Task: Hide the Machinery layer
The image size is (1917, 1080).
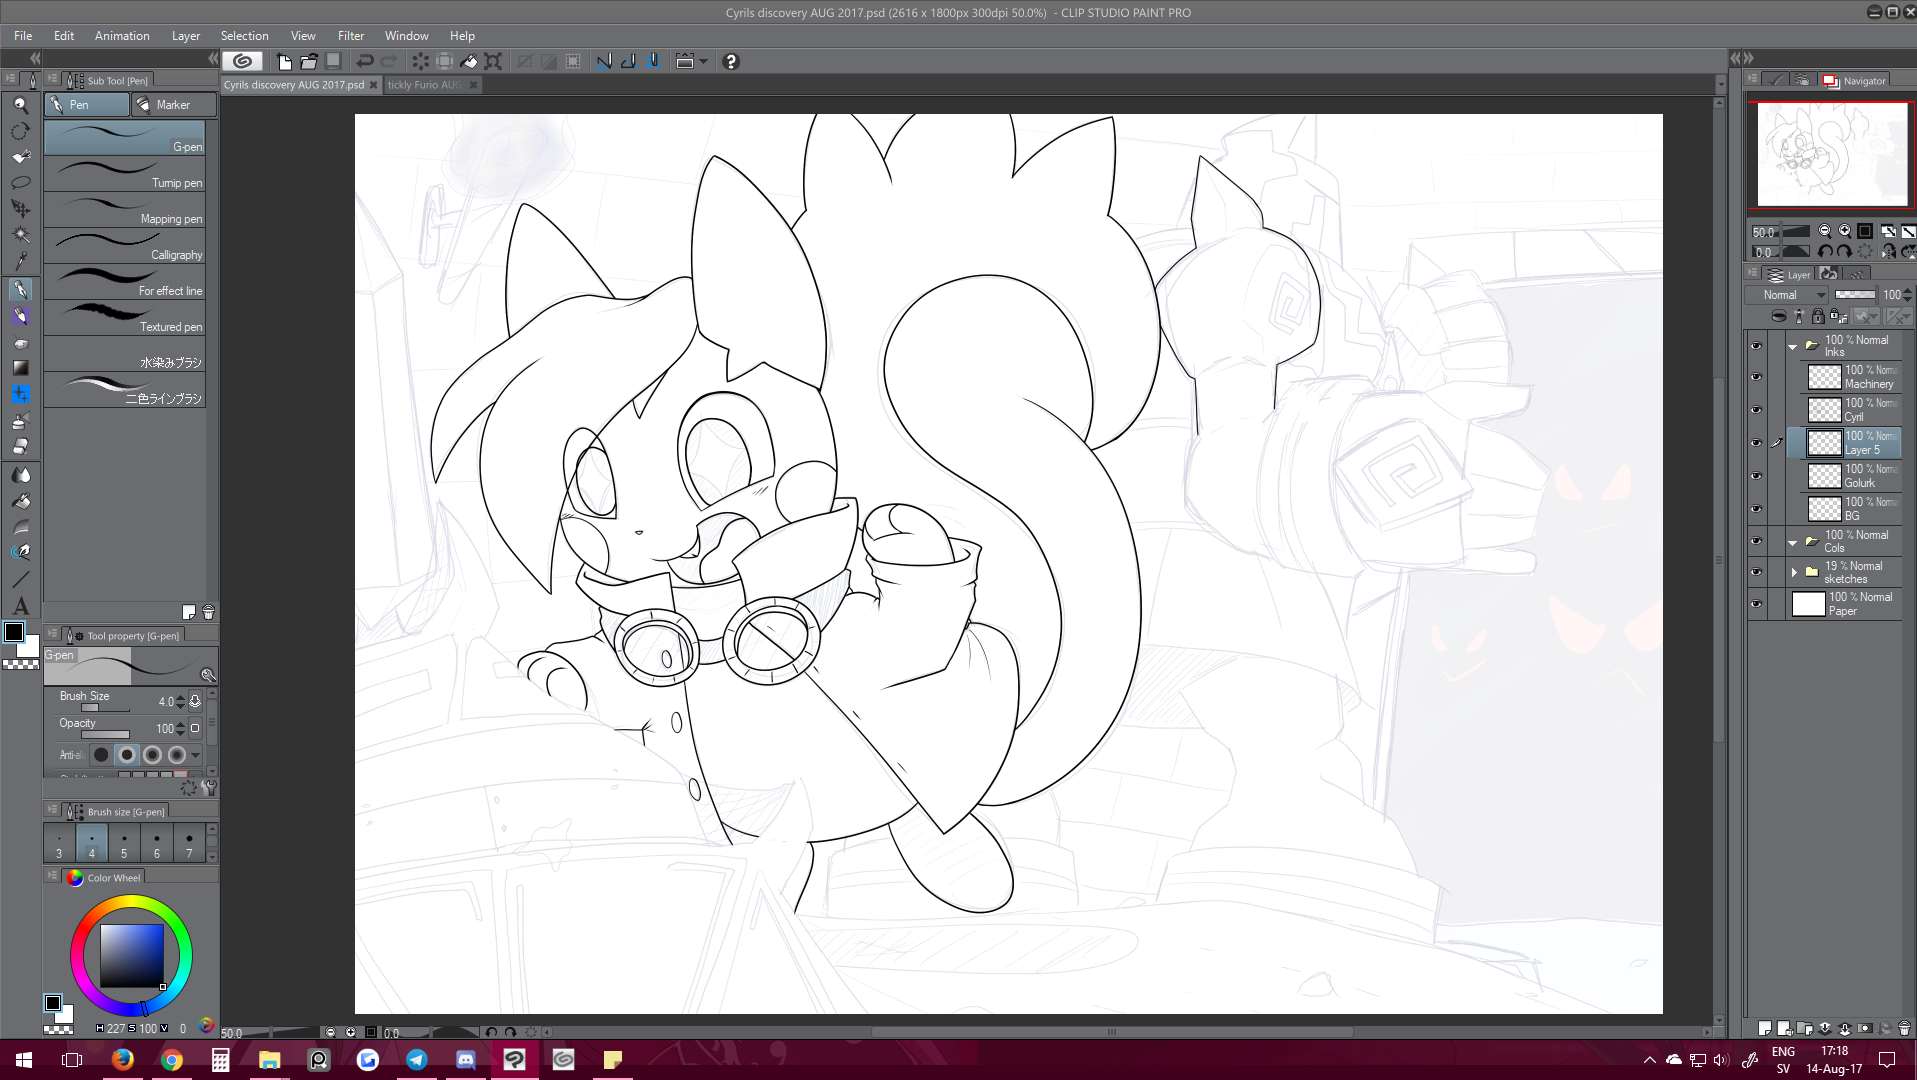Action: click(1756, 377)
